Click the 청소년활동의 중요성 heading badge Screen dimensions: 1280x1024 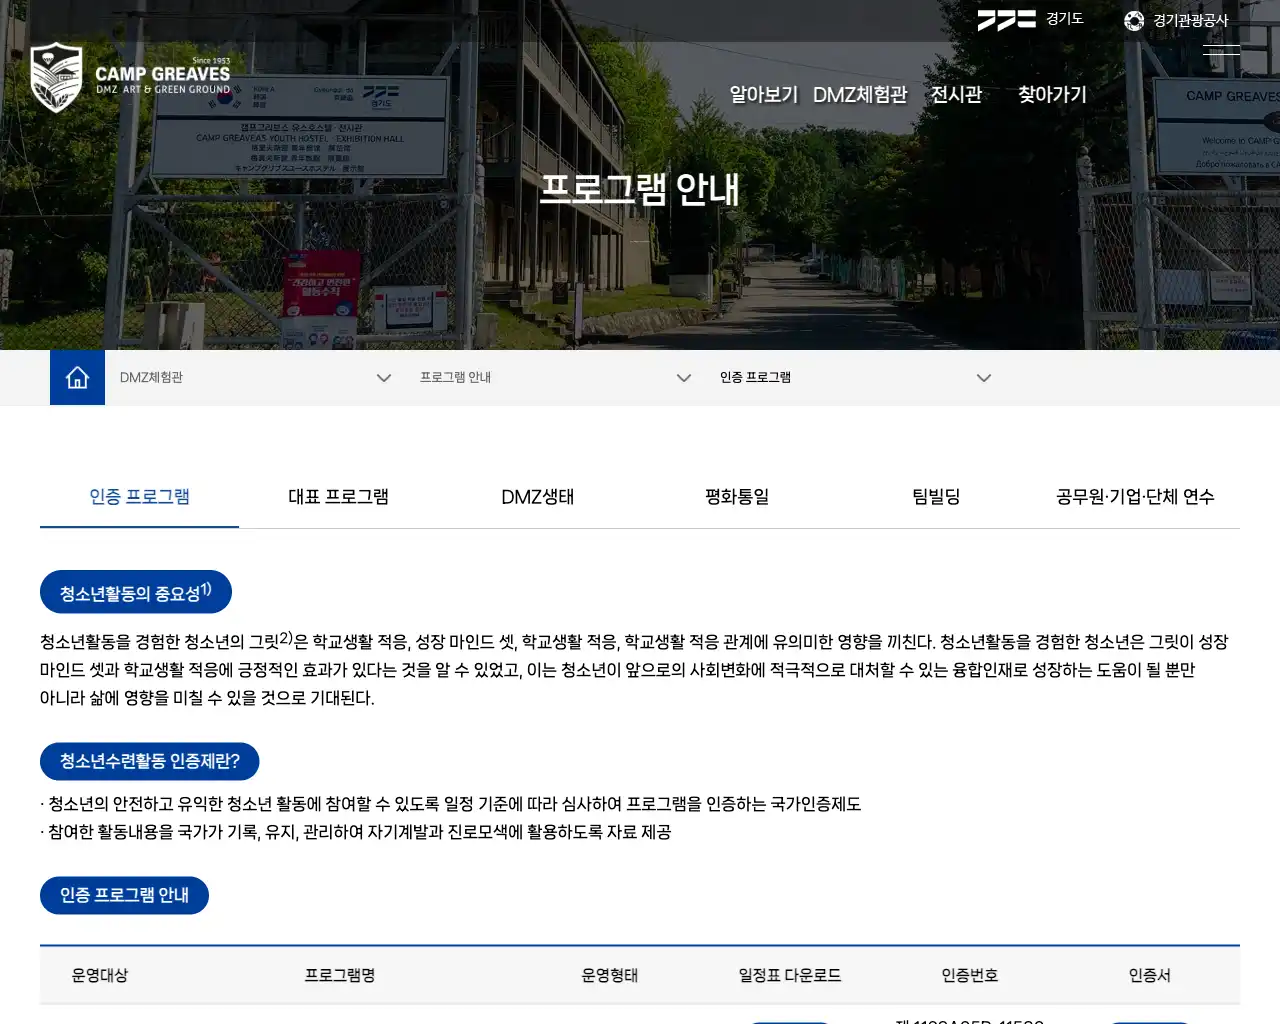click(x=136, y=592)
